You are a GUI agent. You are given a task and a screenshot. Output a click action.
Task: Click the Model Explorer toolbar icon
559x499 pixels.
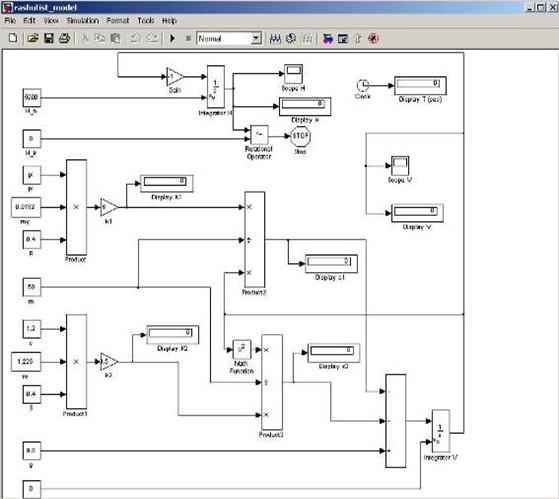(343, 38)
